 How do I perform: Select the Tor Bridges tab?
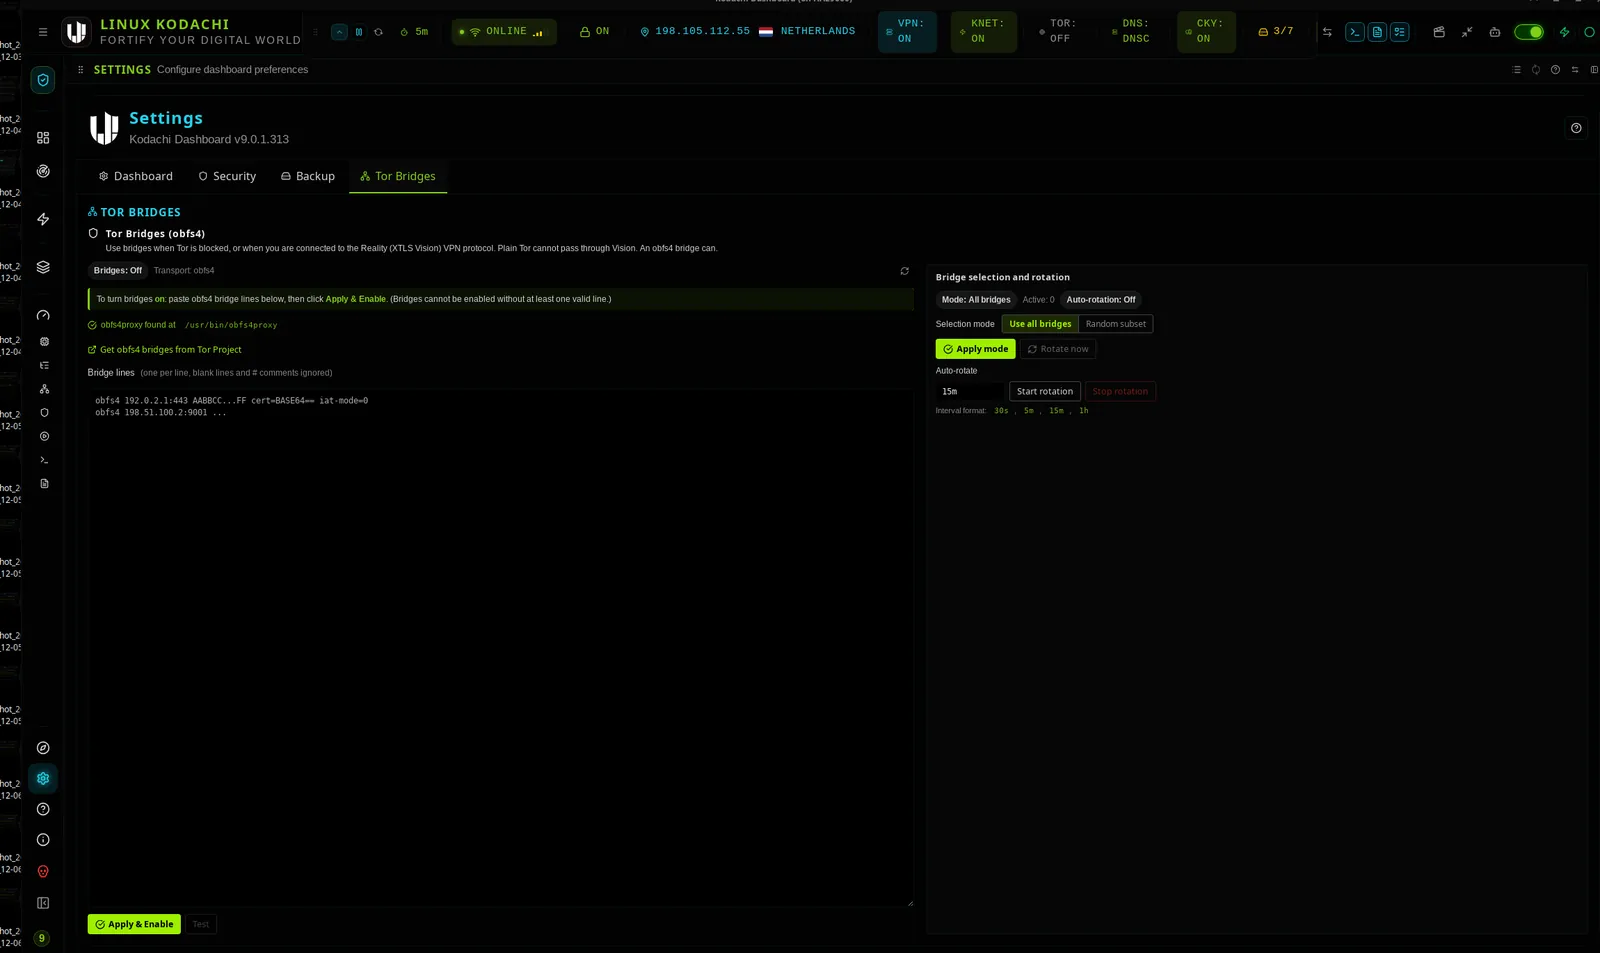tap(398, 176)
